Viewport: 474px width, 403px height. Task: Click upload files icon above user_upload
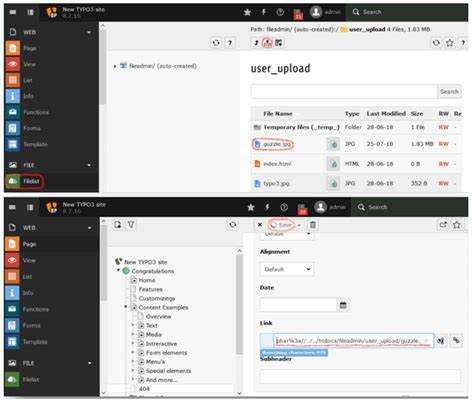(267, 43)
